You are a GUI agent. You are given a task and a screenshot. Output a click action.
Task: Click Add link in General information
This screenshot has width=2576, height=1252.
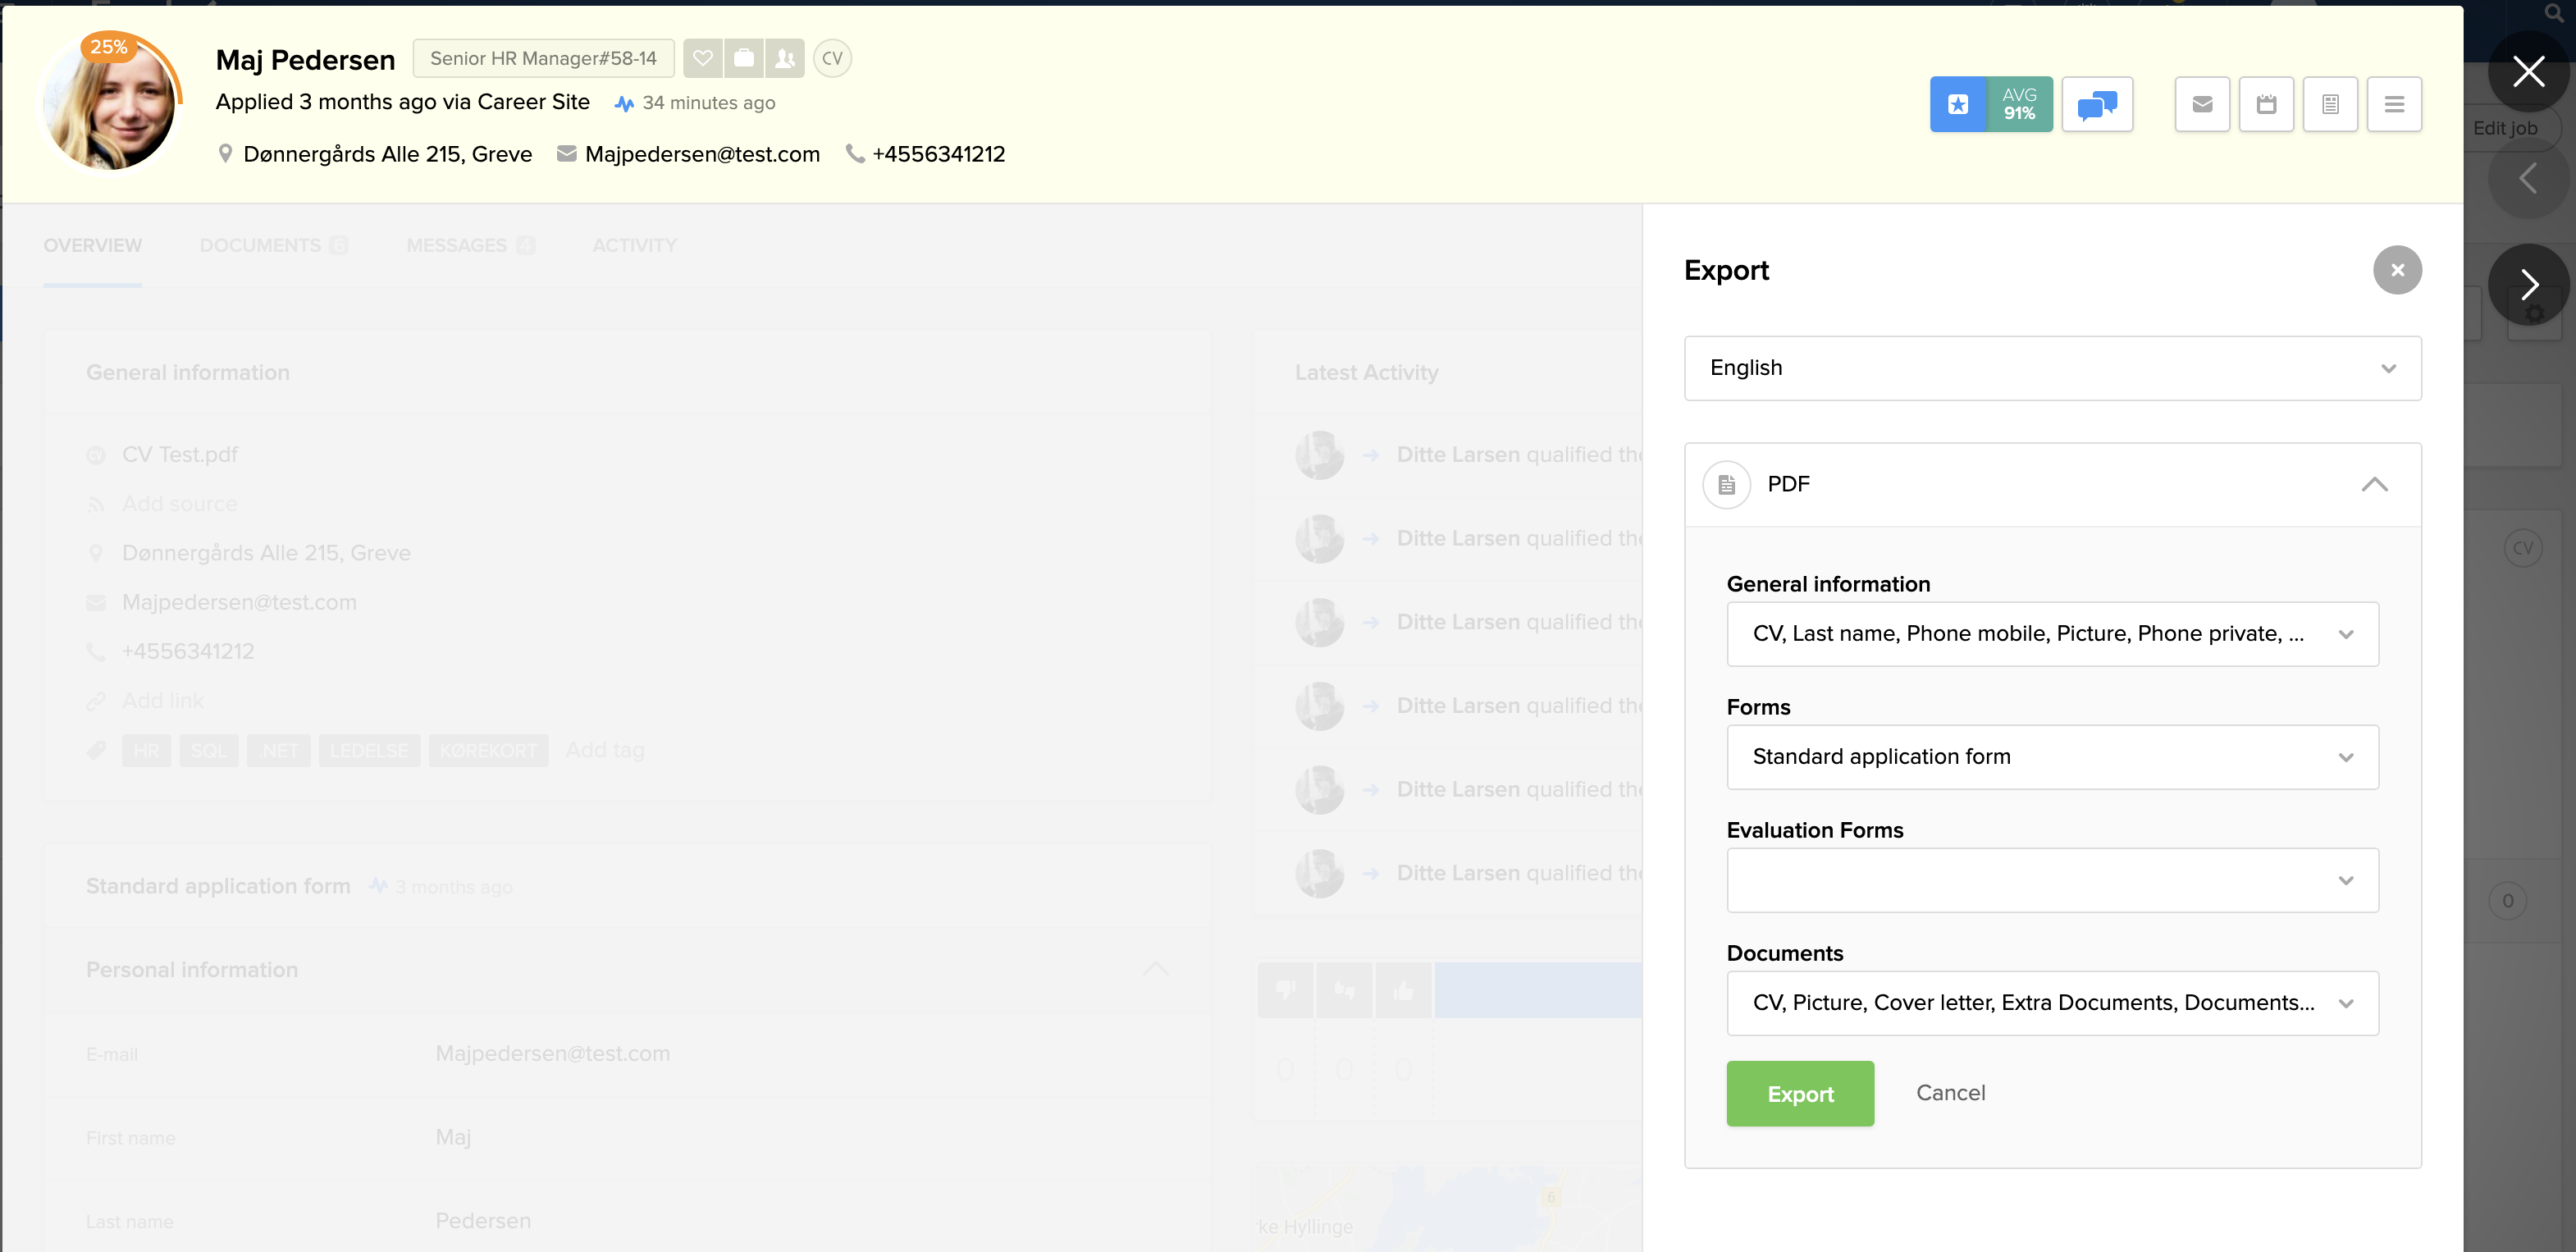pos(163,701)
